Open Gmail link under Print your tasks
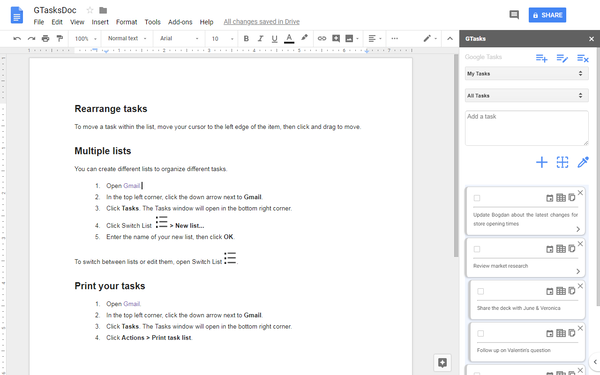This screenshot has height=375, width=600. 132,304
